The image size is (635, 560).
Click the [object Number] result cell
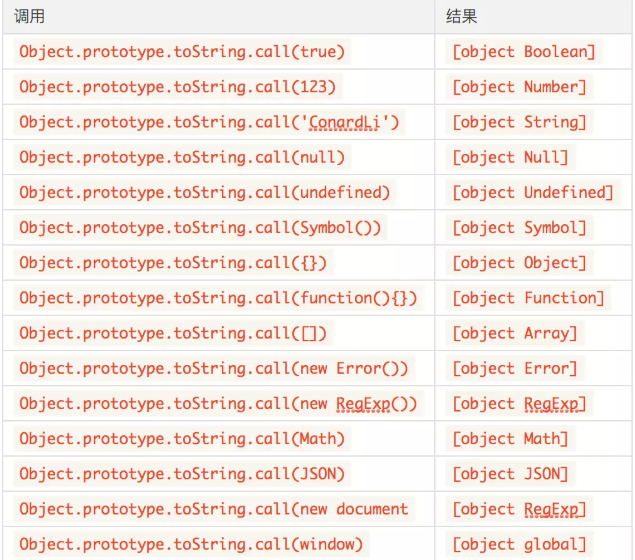[x=519, y=87]
